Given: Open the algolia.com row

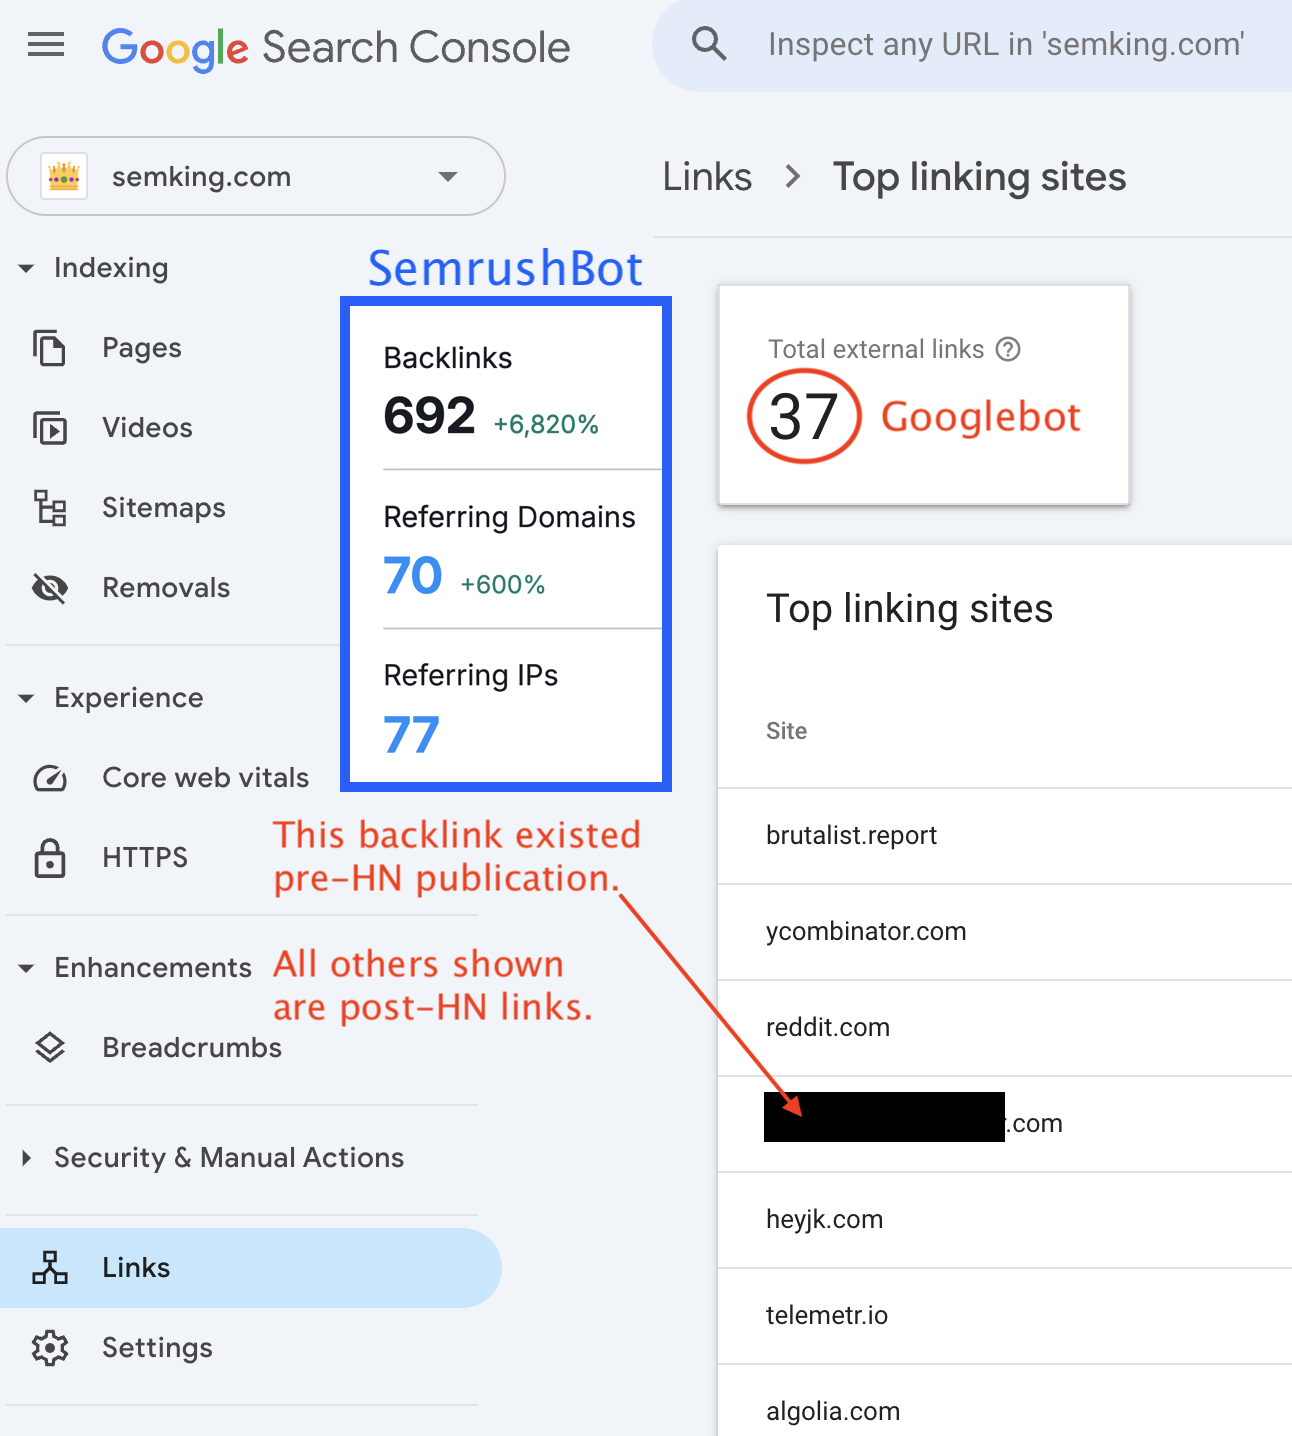Looking at the screenshot, I should [x=1005, y=1402].
